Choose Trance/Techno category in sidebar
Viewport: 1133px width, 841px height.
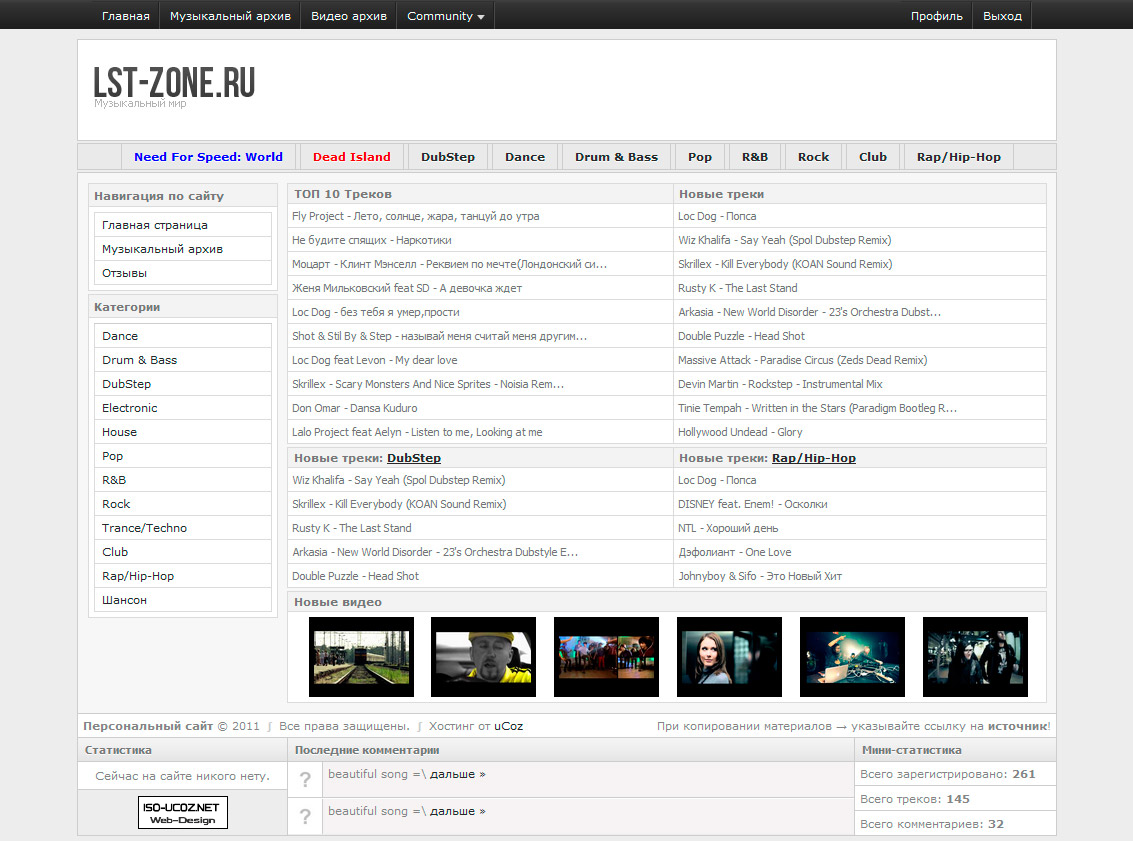[144, 528]
